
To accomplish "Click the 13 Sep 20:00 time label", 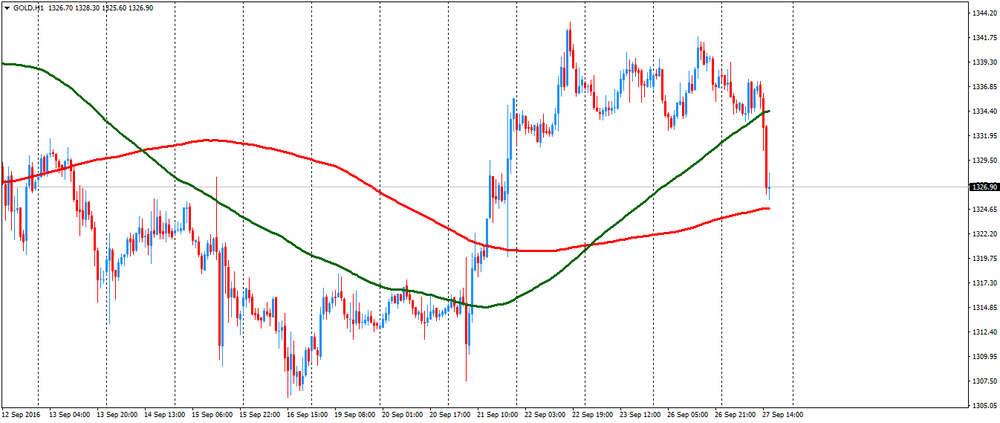I will pyautogui.click(x=115, y=414).
